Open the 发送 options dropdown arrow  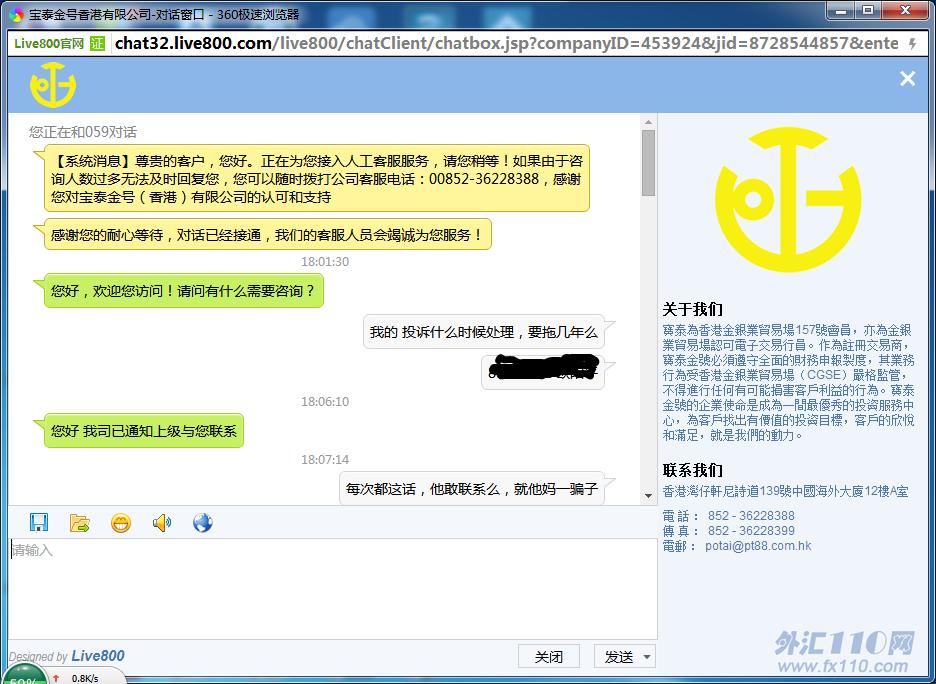click(x=648, y=657)
